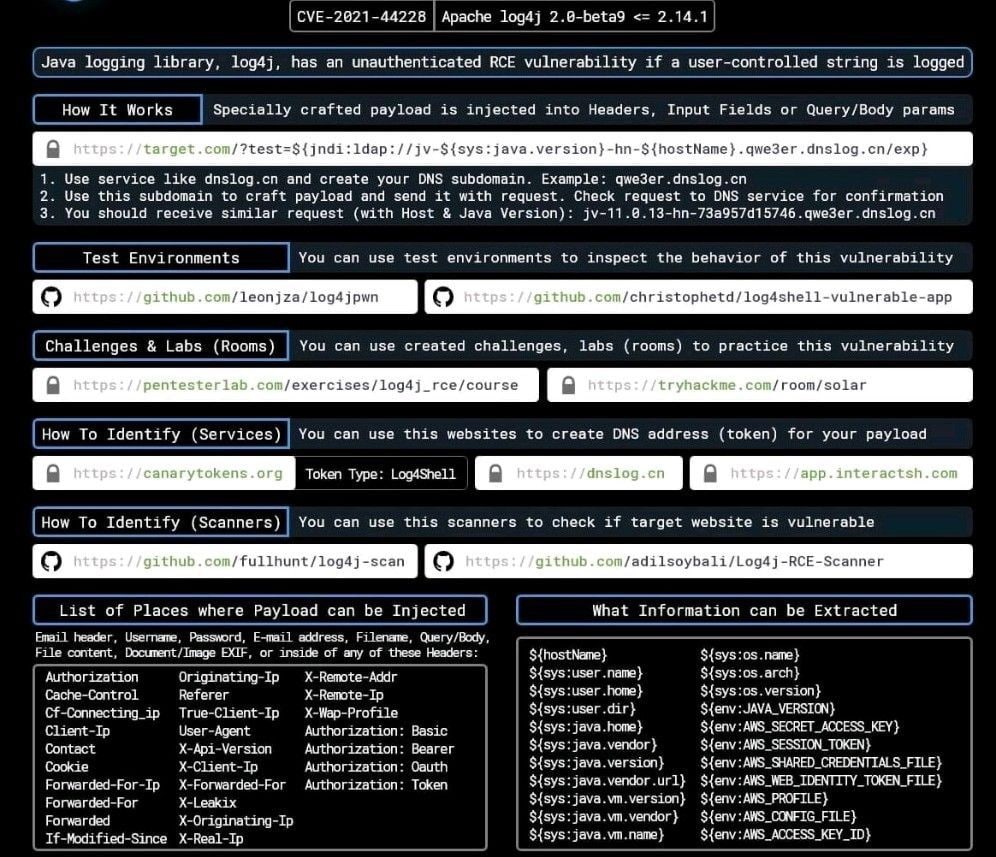Open the dnslog.cn link
This screenshot has height=857, width=996.
click(x=590, y=474)
